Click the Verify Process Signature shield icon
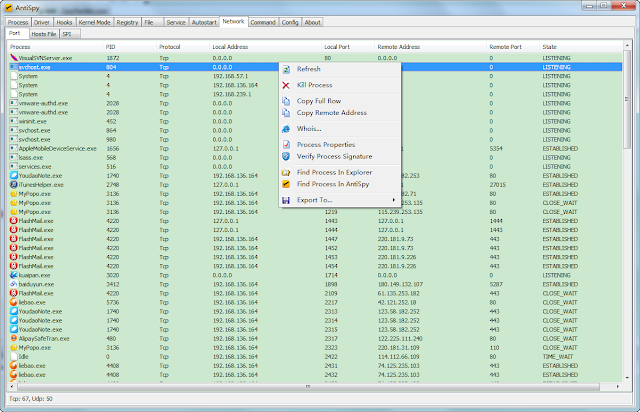 (286, 156)
